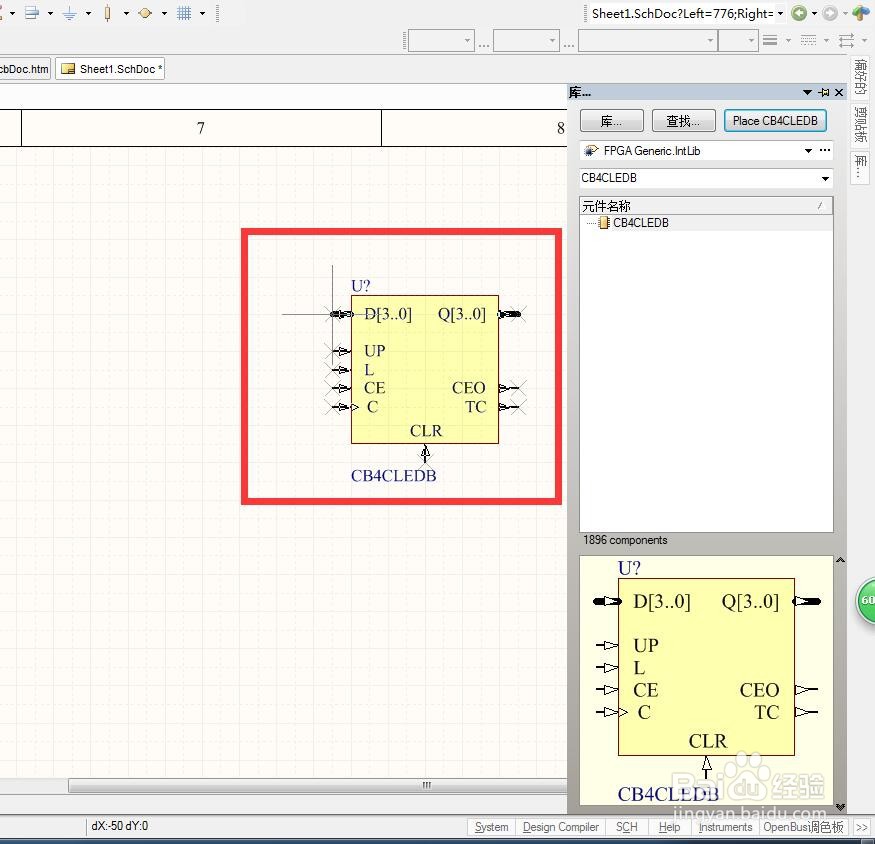Open the SCH status bar menu
This screenshot has height=844, width=875.
[x=627, y=827]
